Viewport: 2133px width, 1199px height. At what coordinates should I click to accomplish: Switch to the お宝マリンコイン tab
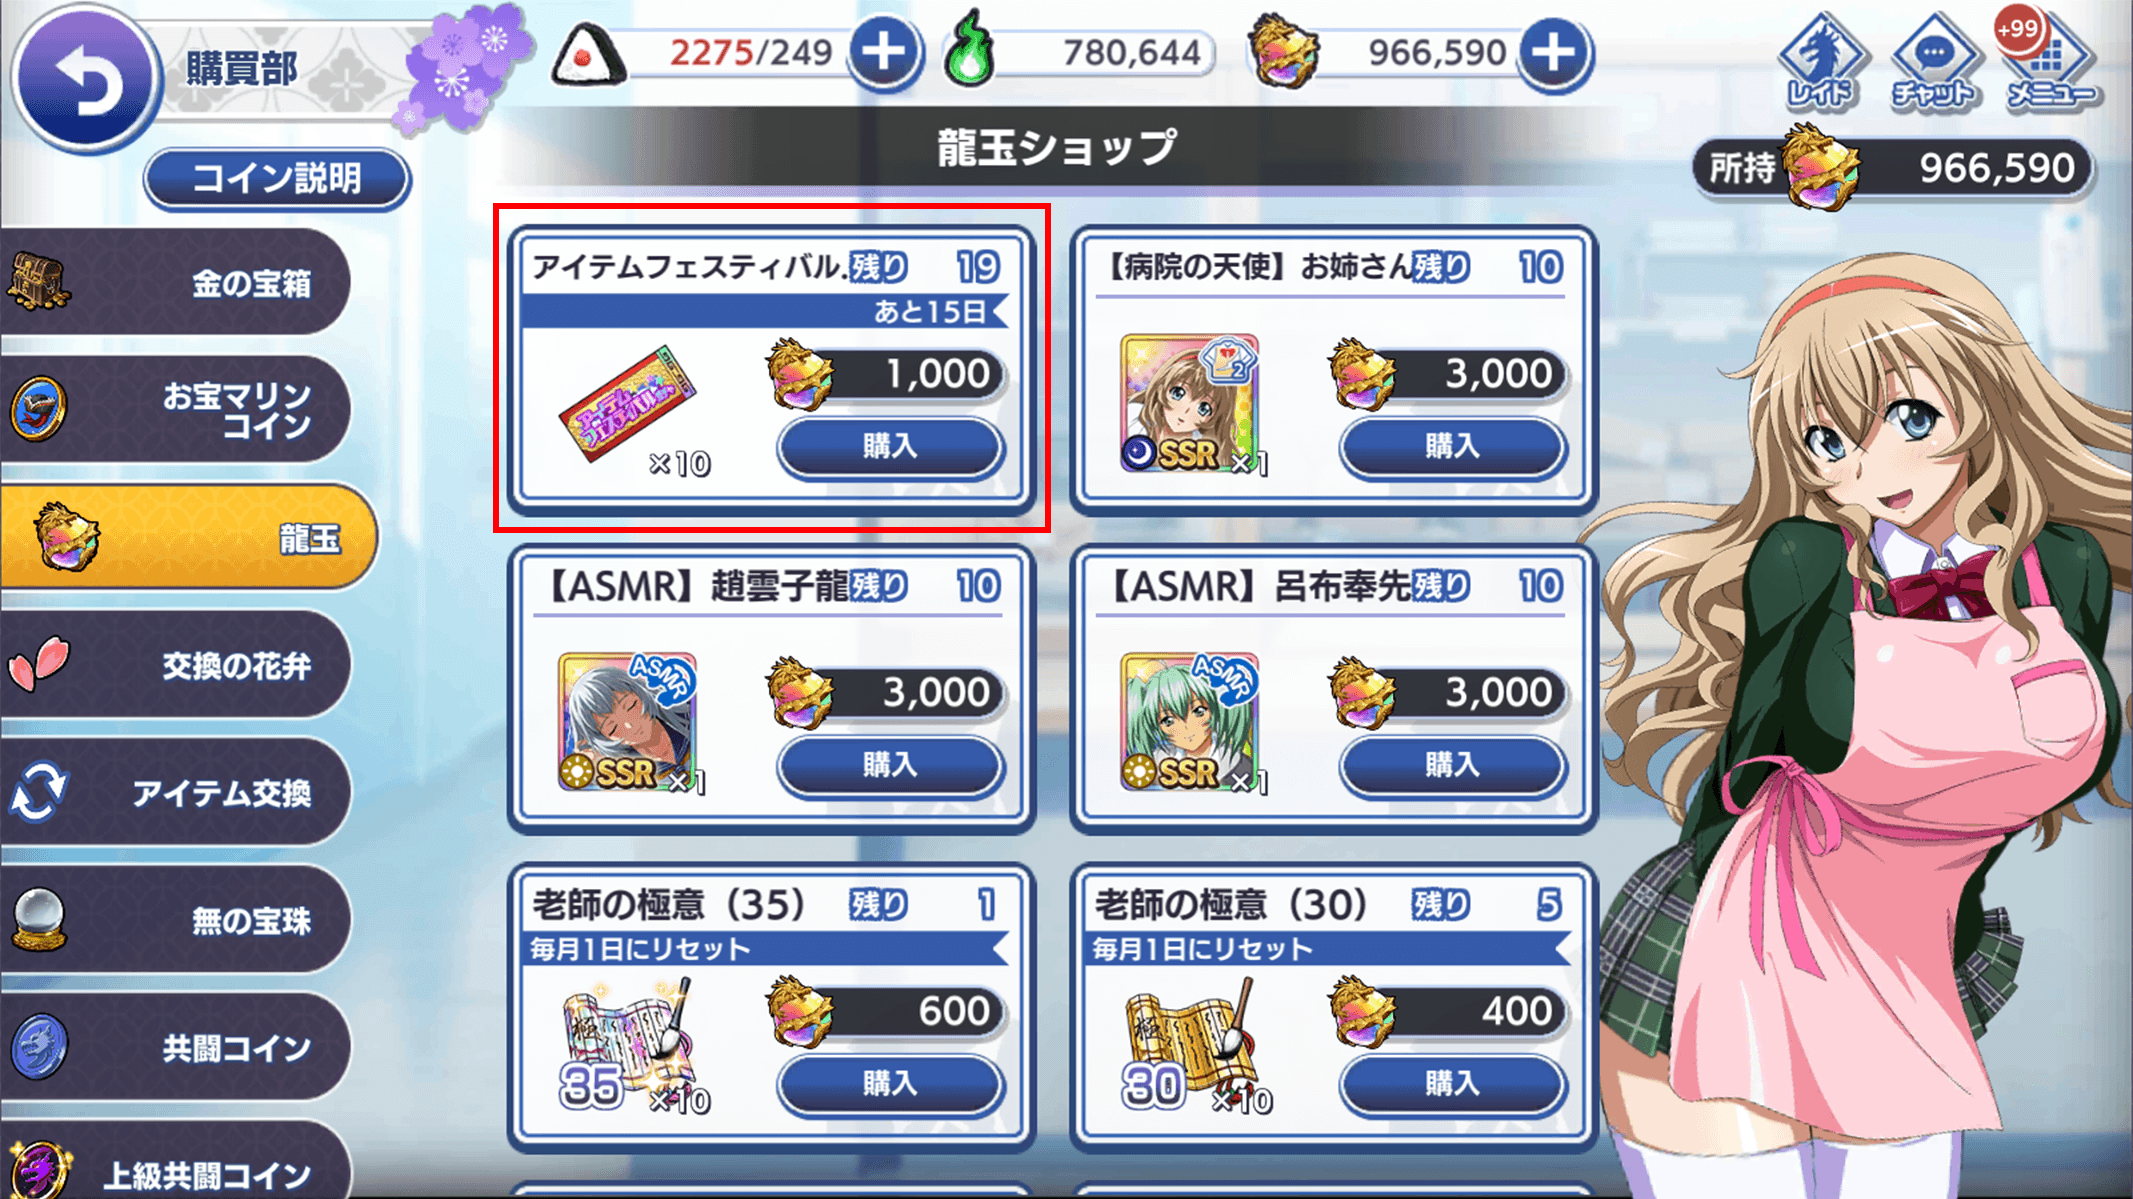(x=176, y=409)
